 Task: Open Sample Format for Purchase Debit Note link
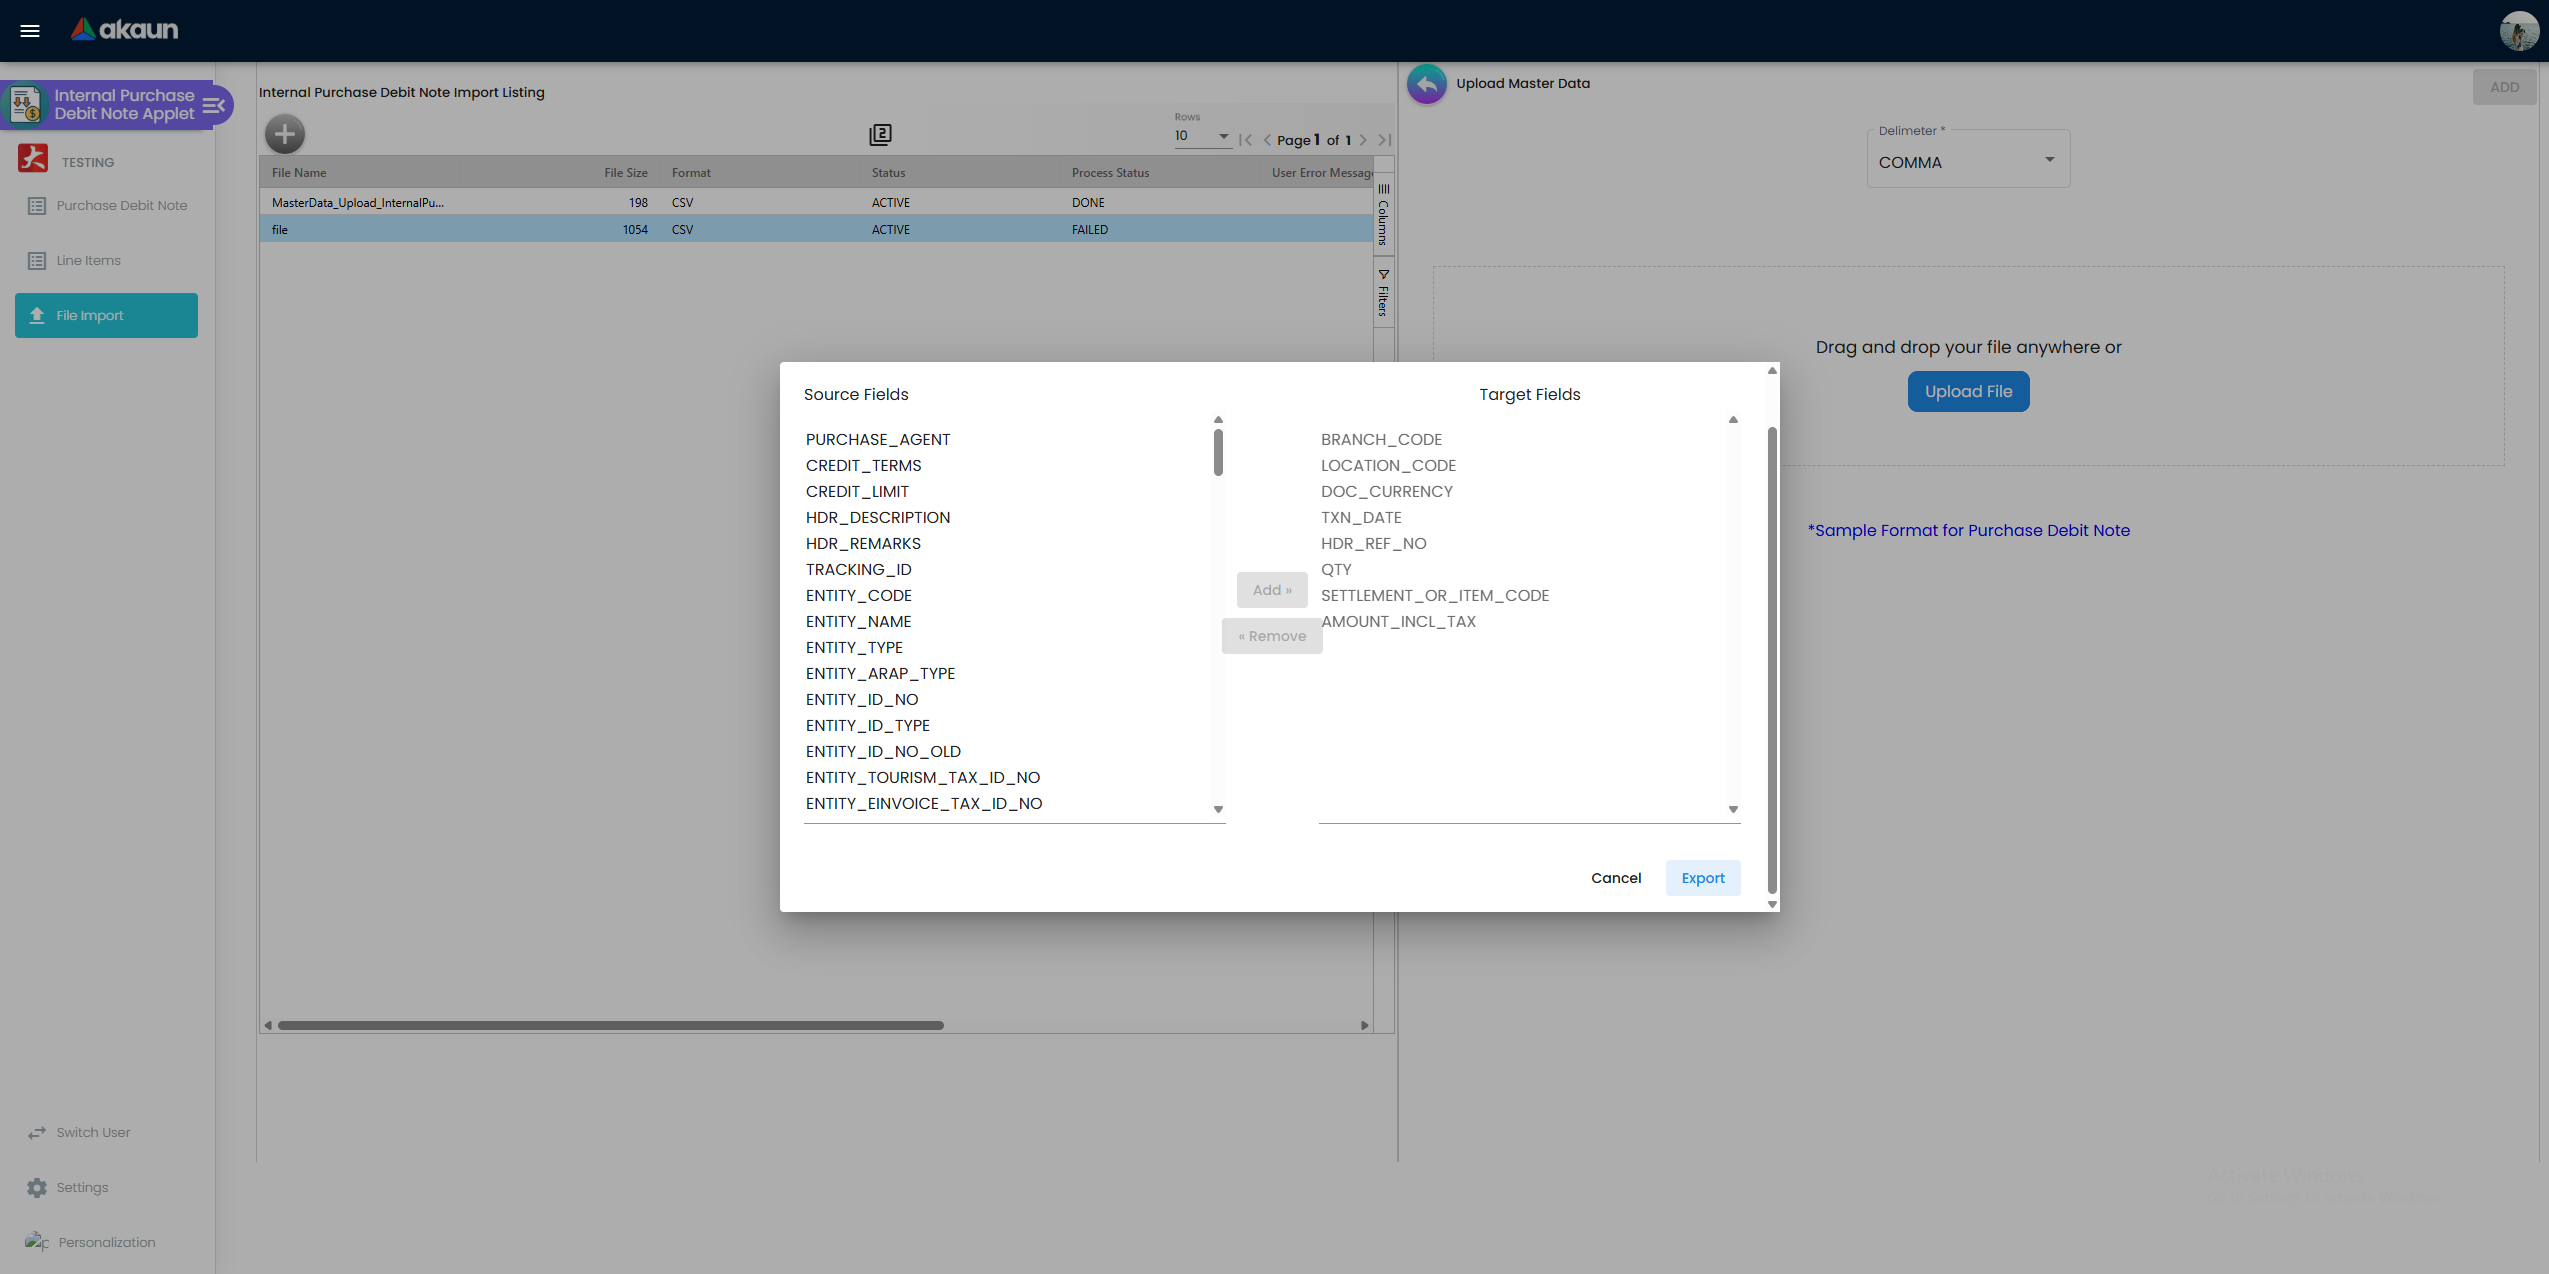tap(1968, 531)
